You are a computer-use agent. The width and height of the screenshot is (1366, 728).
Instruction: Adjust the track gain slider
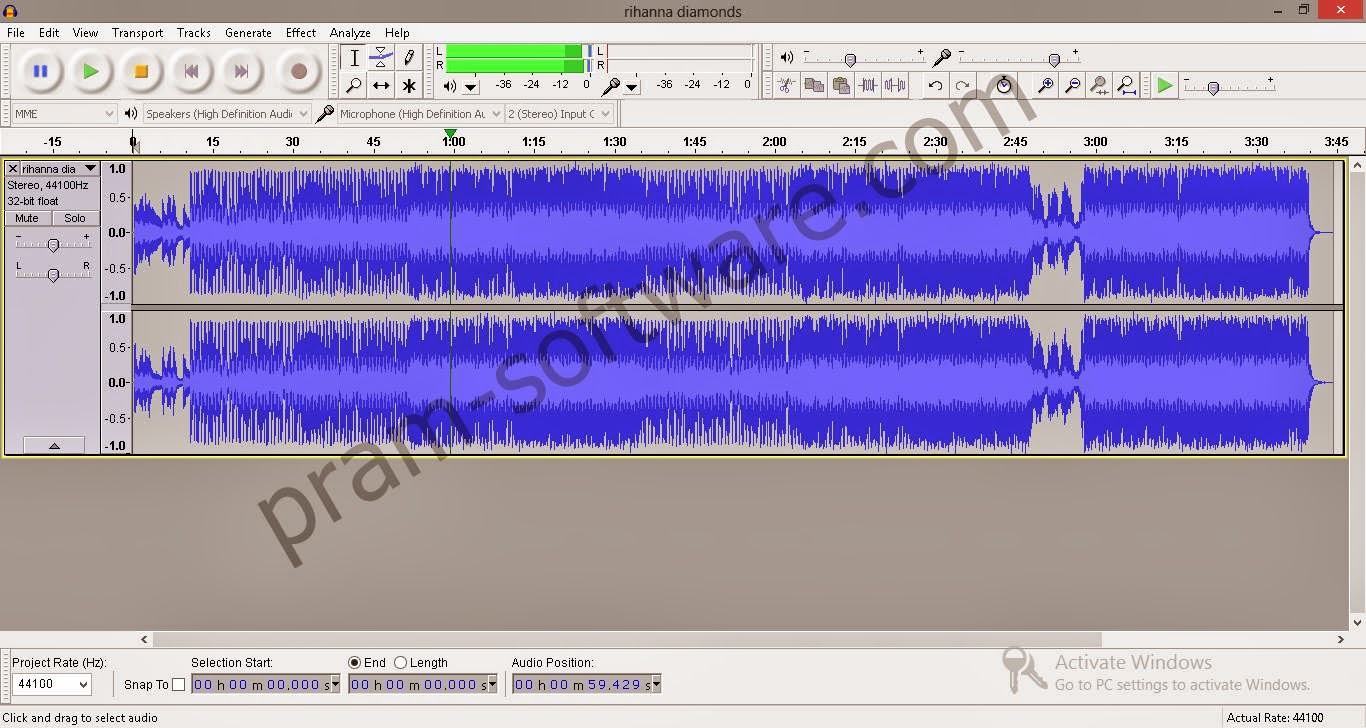click(53, 244)
